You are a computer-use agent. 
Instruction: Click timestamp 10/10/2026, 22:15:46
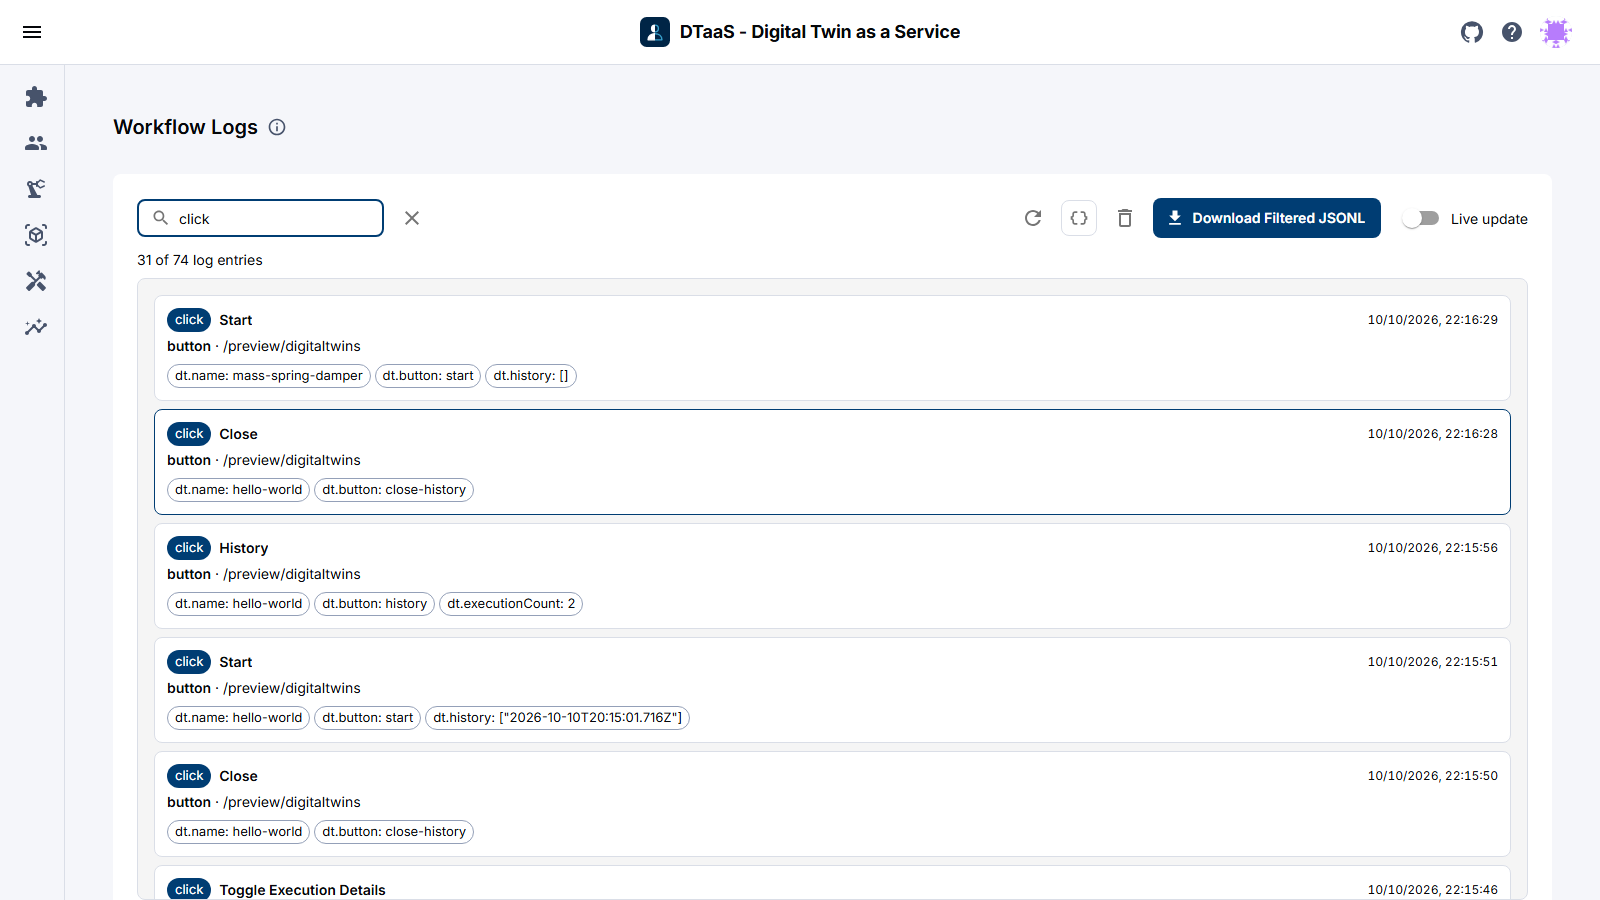pyautogui.click(x=1433, y=890)
